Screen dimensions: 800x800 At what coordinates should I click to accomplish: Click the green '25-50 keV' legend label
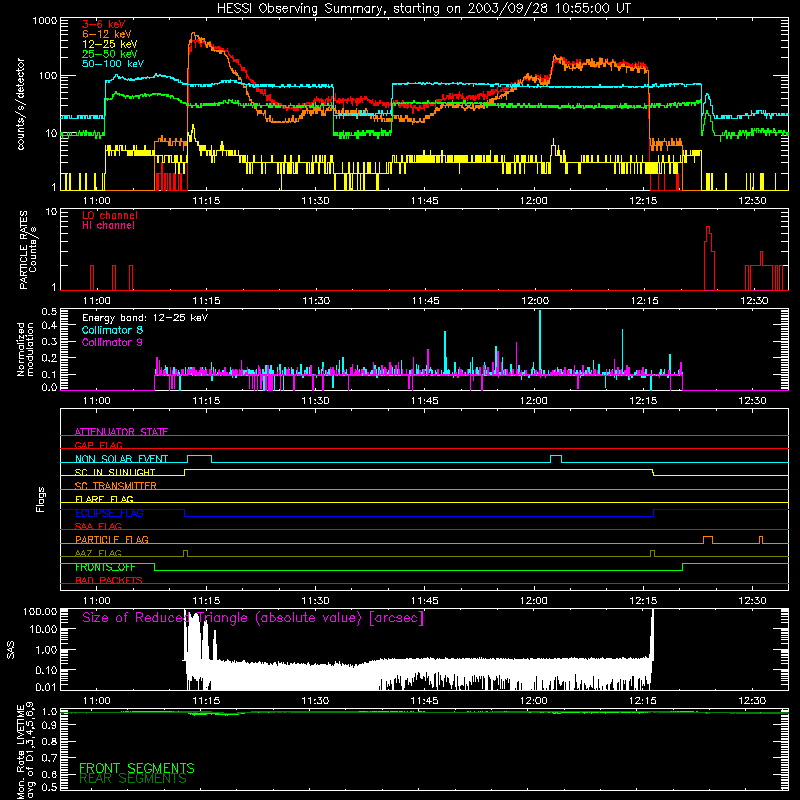tap(110, 54)
